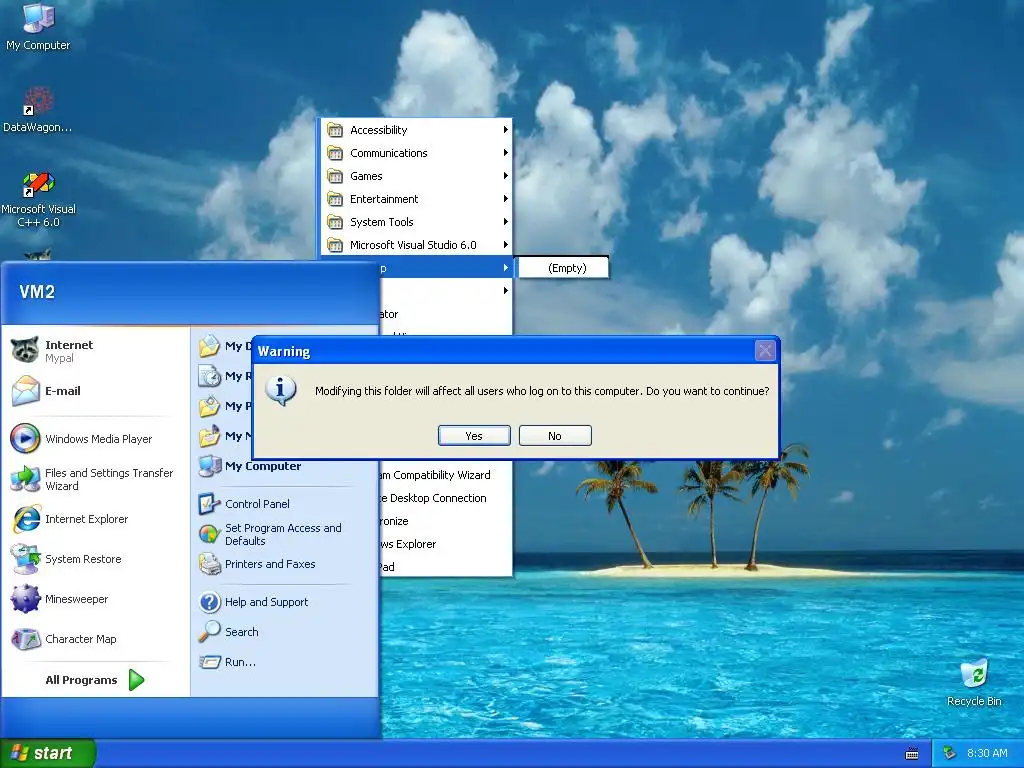This screenshot has width=1024, height=768.
Task: Click the Start button
Action: coord(48,753)
